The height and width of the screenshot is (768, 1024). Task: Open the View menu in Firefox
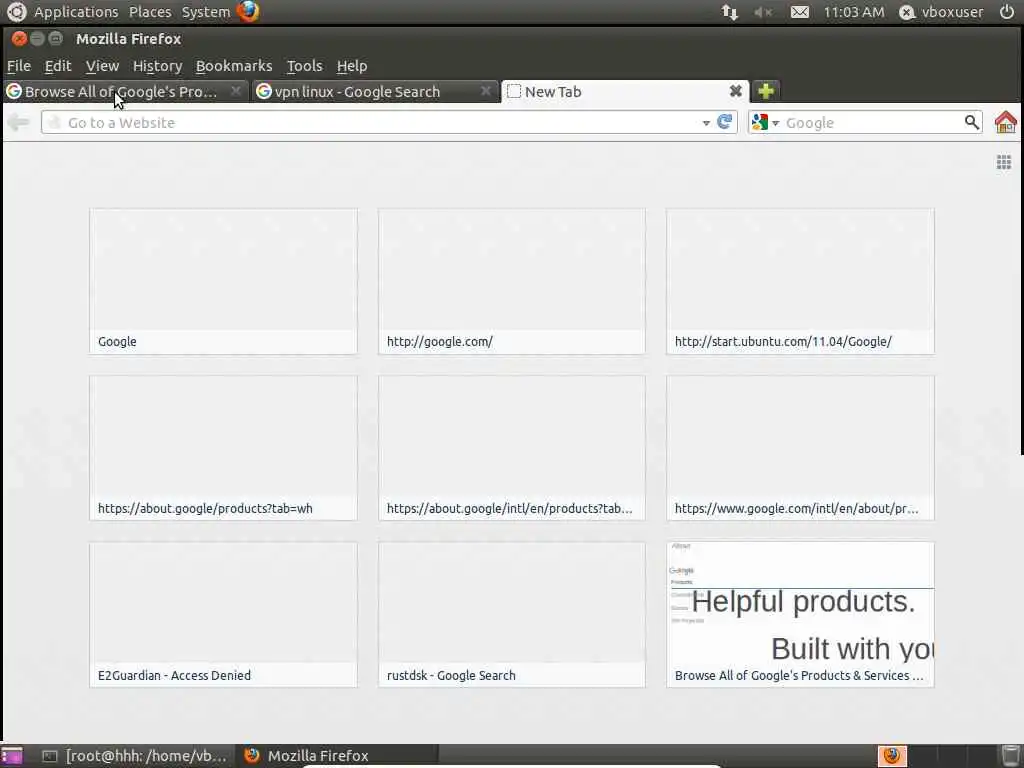(103, 66)
